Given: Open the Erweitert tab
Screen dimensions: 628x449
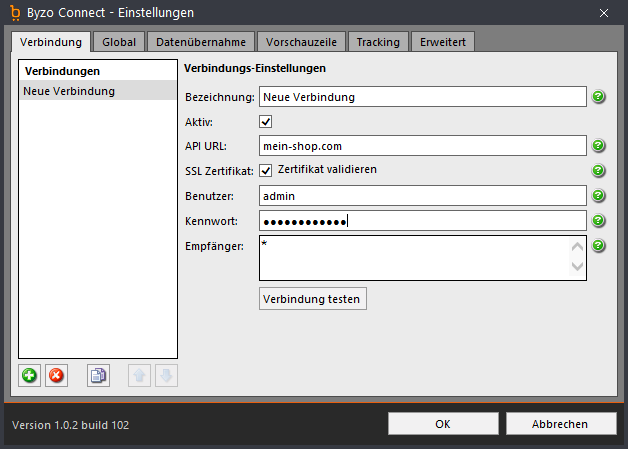Looking at the screenshot, I should tap(443, 42).
